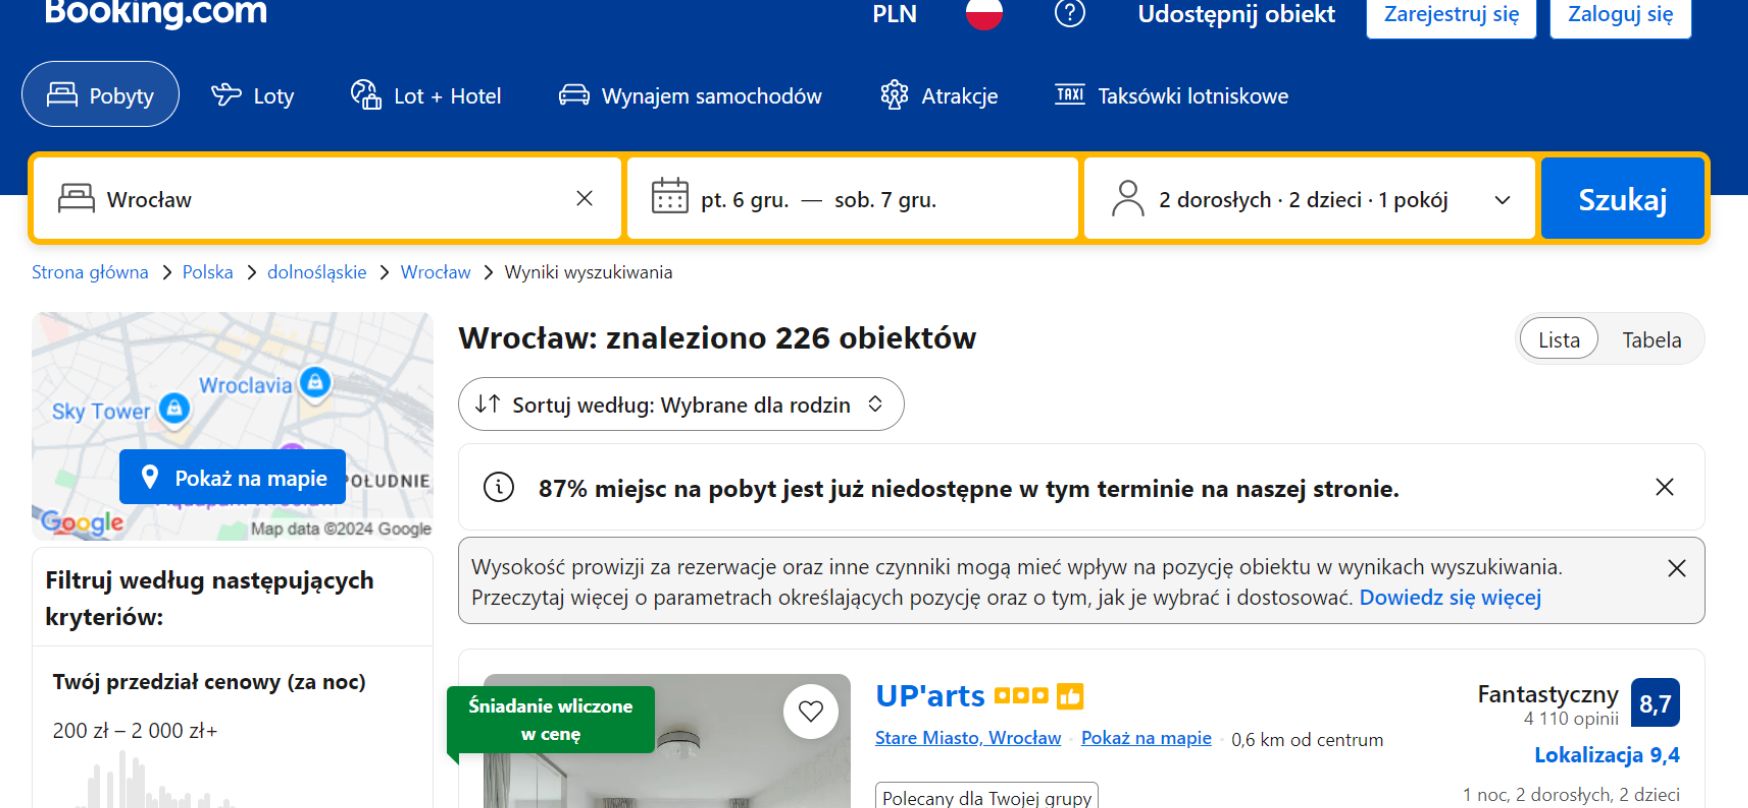
Task: Select the Lot + Hotel tab
Action: [426, 96]
